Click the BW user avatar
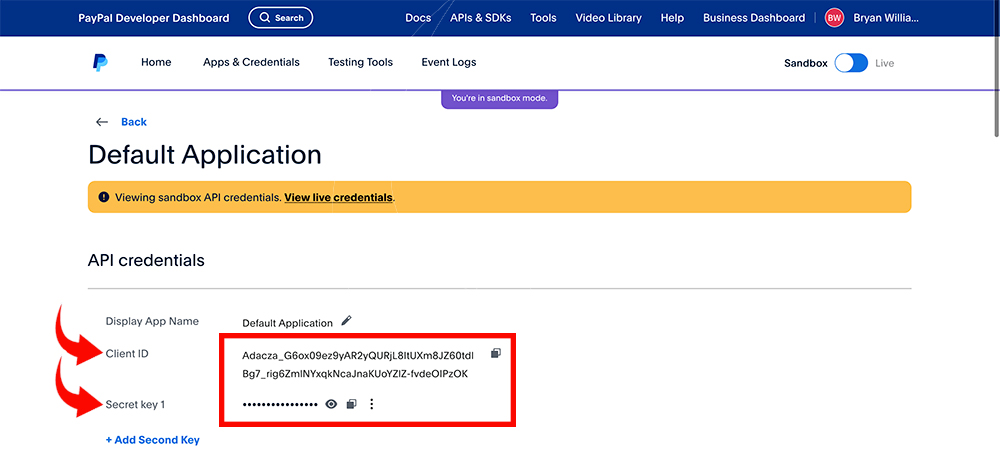The height and width of the screenshot is (462, 1000). (834, 18)
